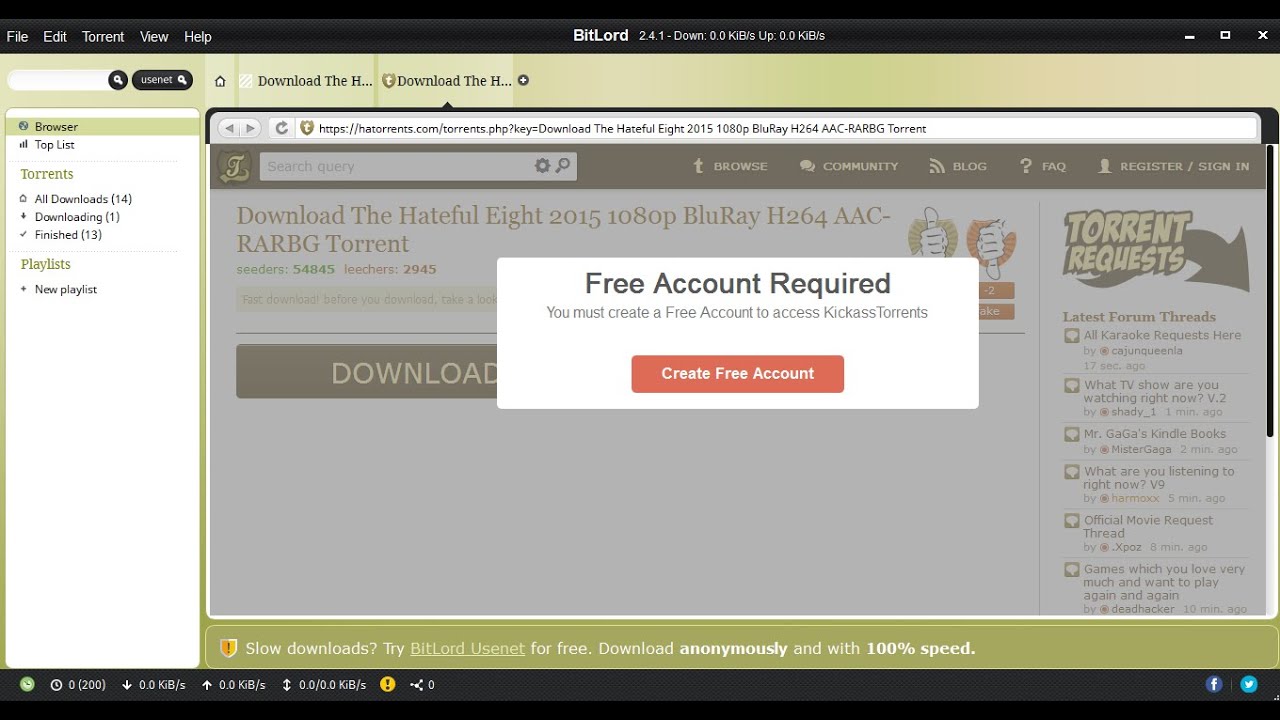The width and height of the screenshot is (1280, 720).
Task: Go to home tab icon
Action: 220,81
